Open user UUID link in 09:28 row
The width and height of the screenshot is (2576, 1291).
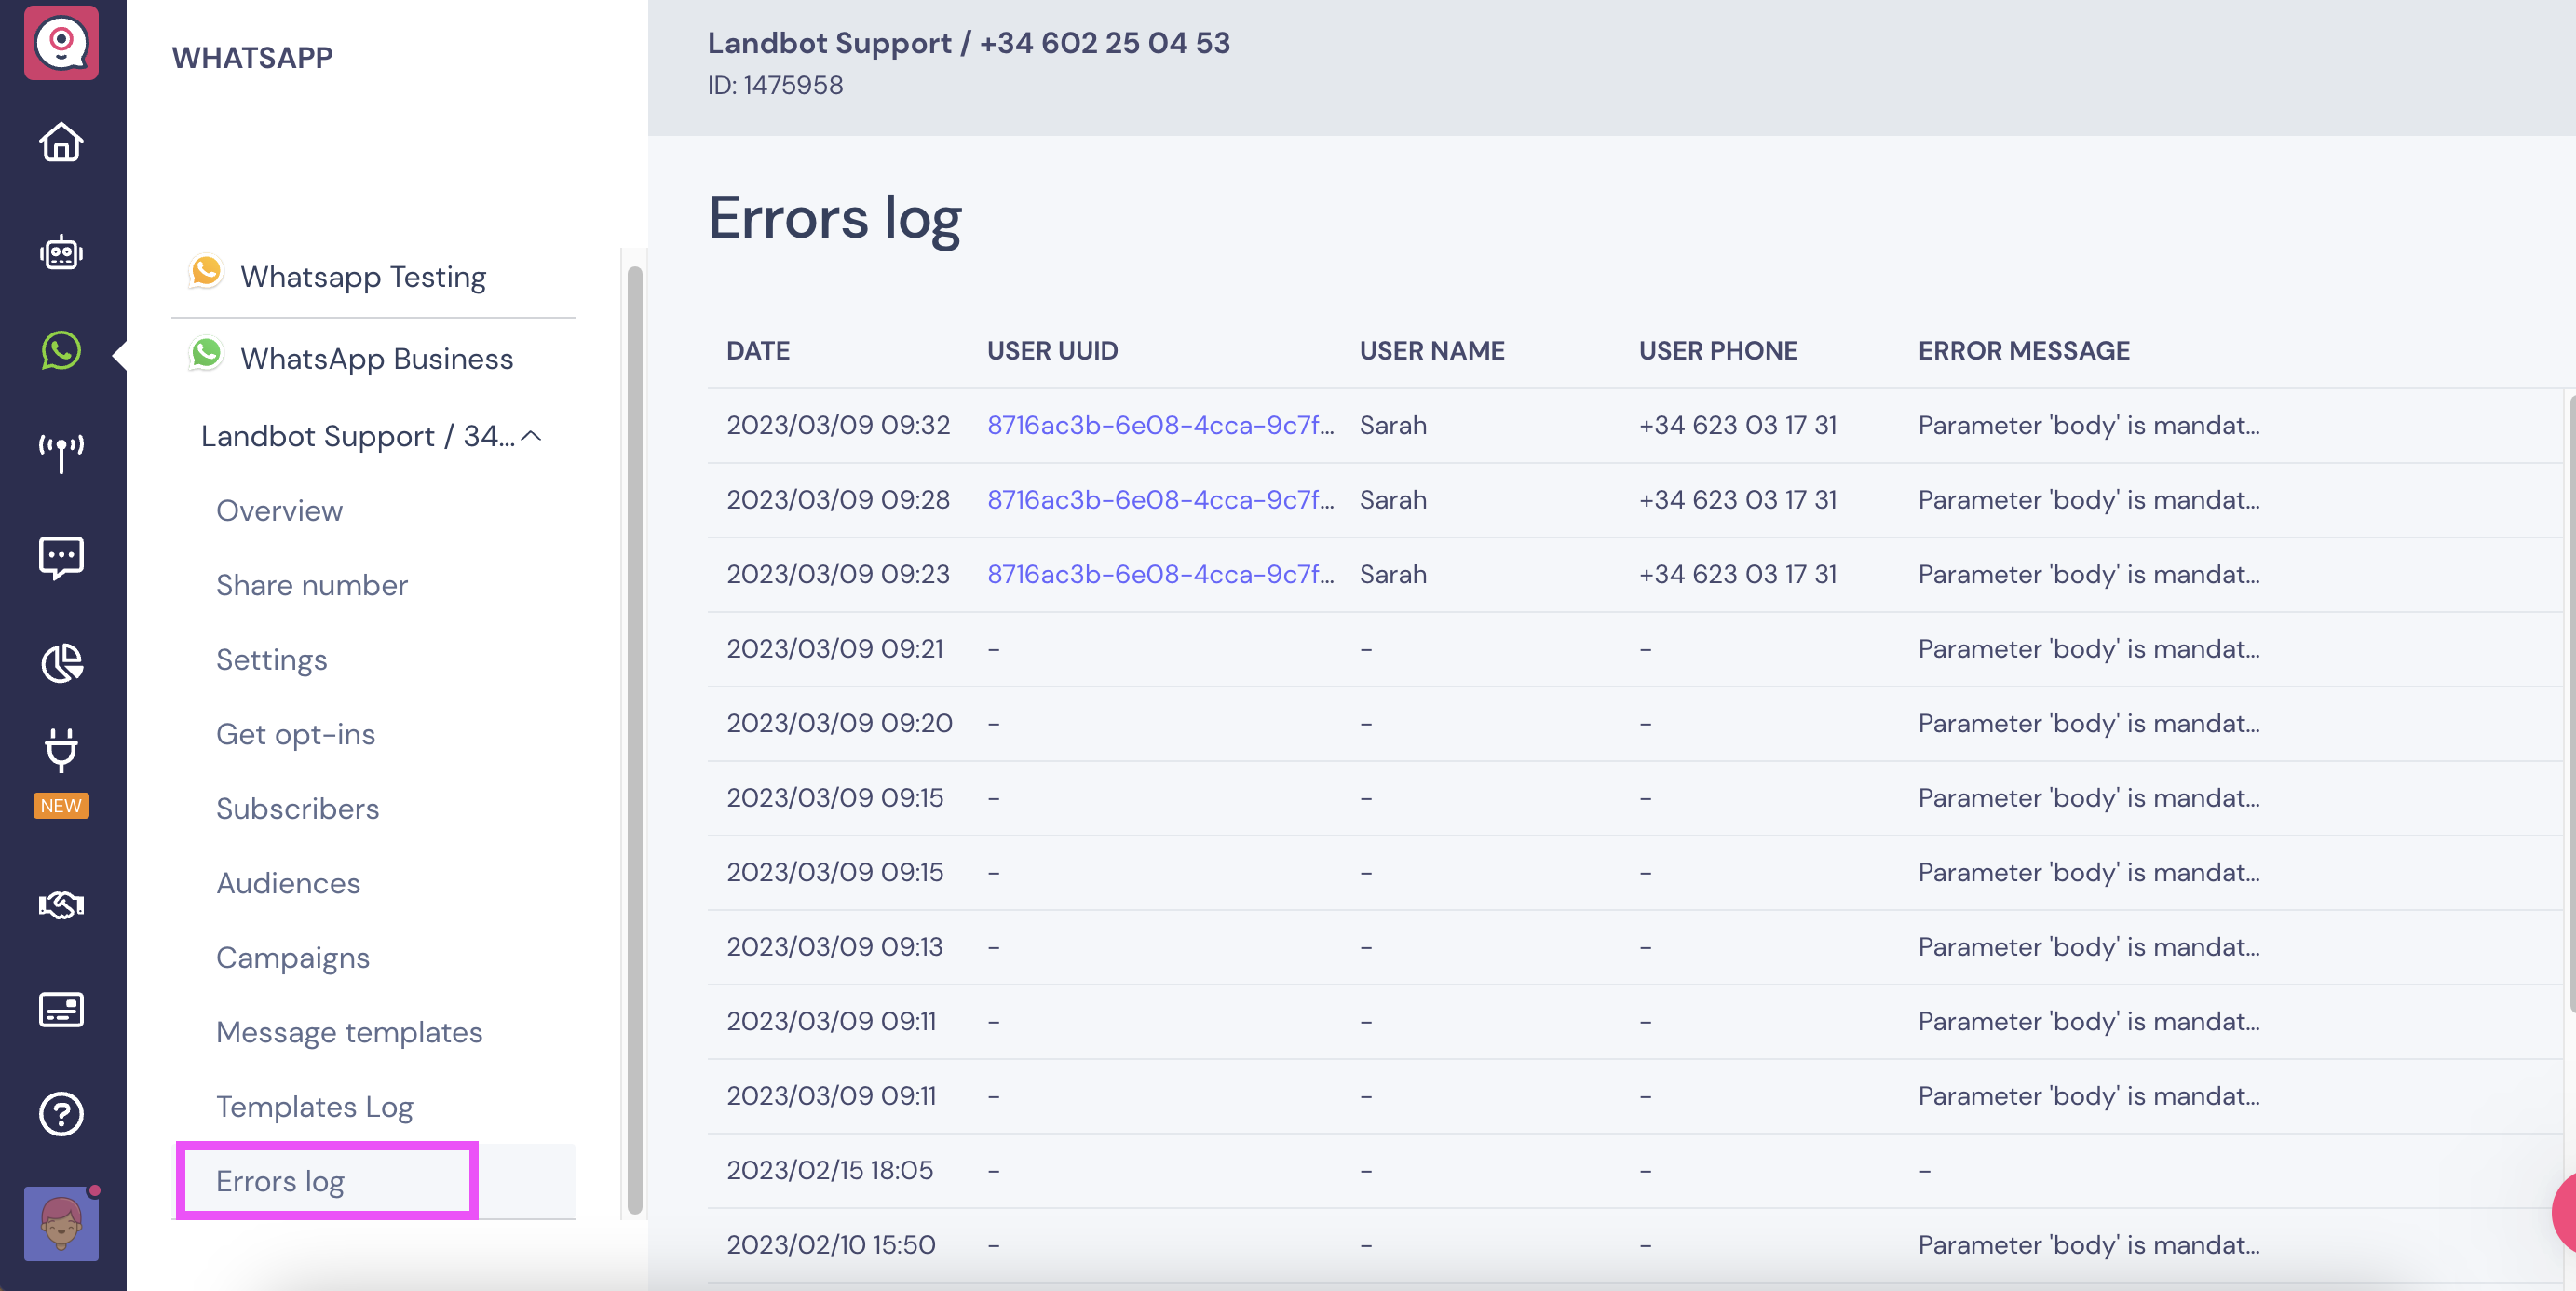[1161, 500]
